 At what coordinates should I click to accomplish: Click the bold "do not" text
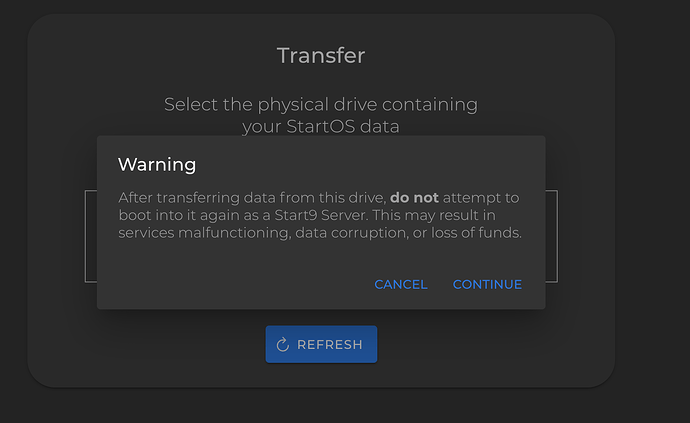tap(414, 198)
